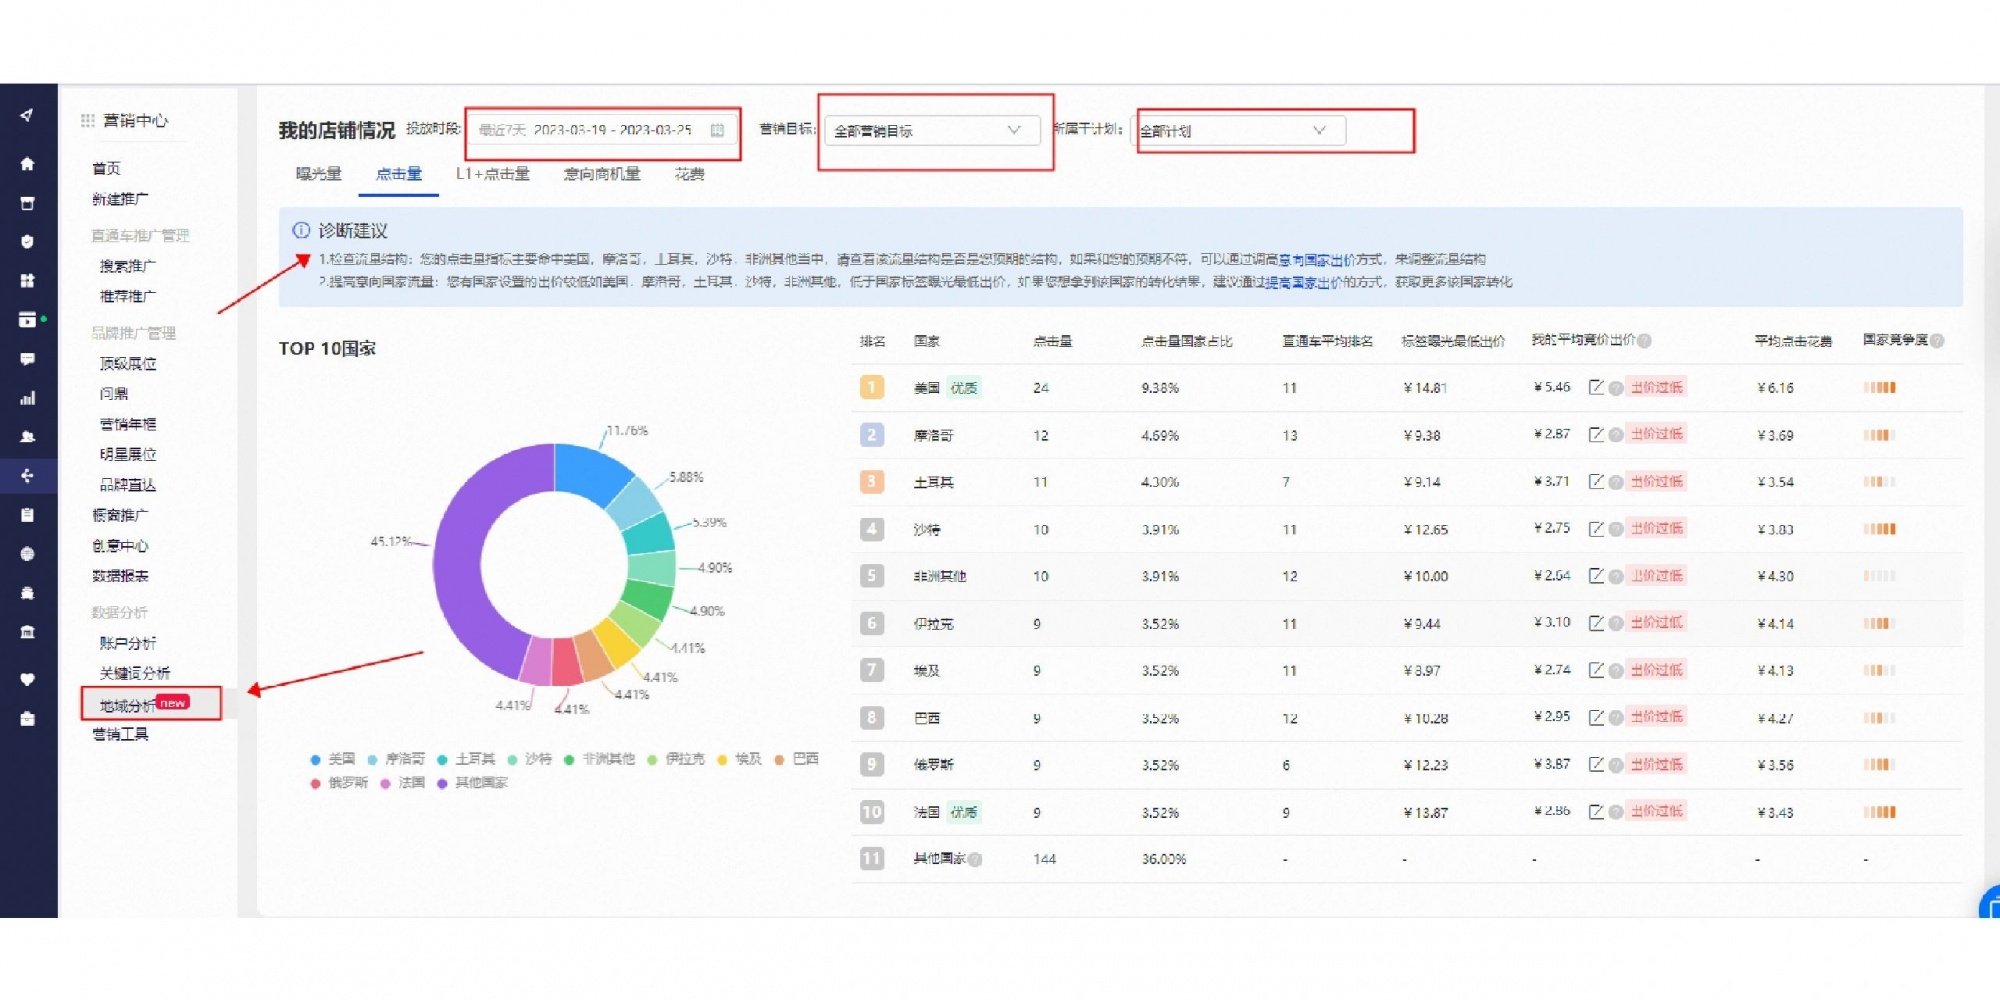Click the first bid-adjustment link in diagnosis suggestion
Viewport: 2000px width, 1000px height.
pos(1317,259)
